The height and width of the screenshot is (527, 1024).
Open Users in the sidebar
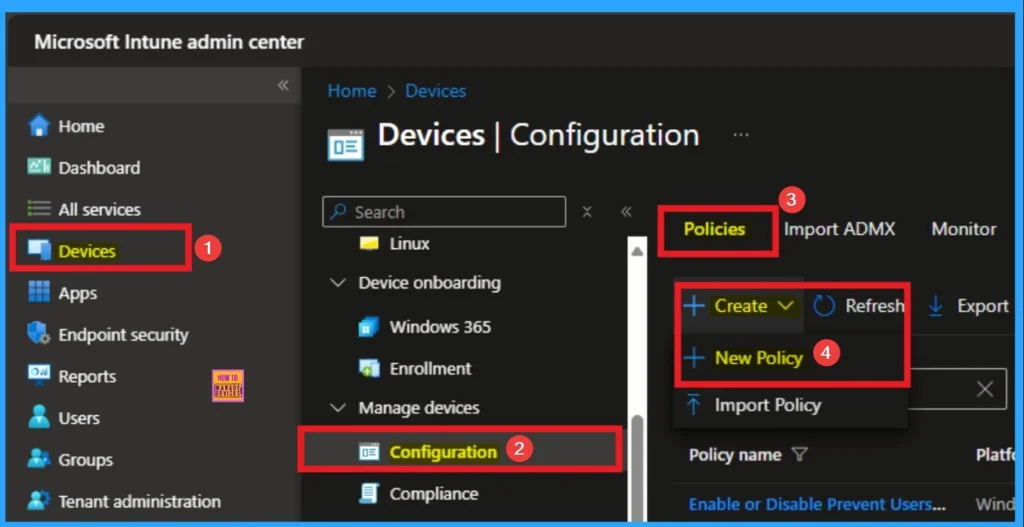click(x=79, y=418)
